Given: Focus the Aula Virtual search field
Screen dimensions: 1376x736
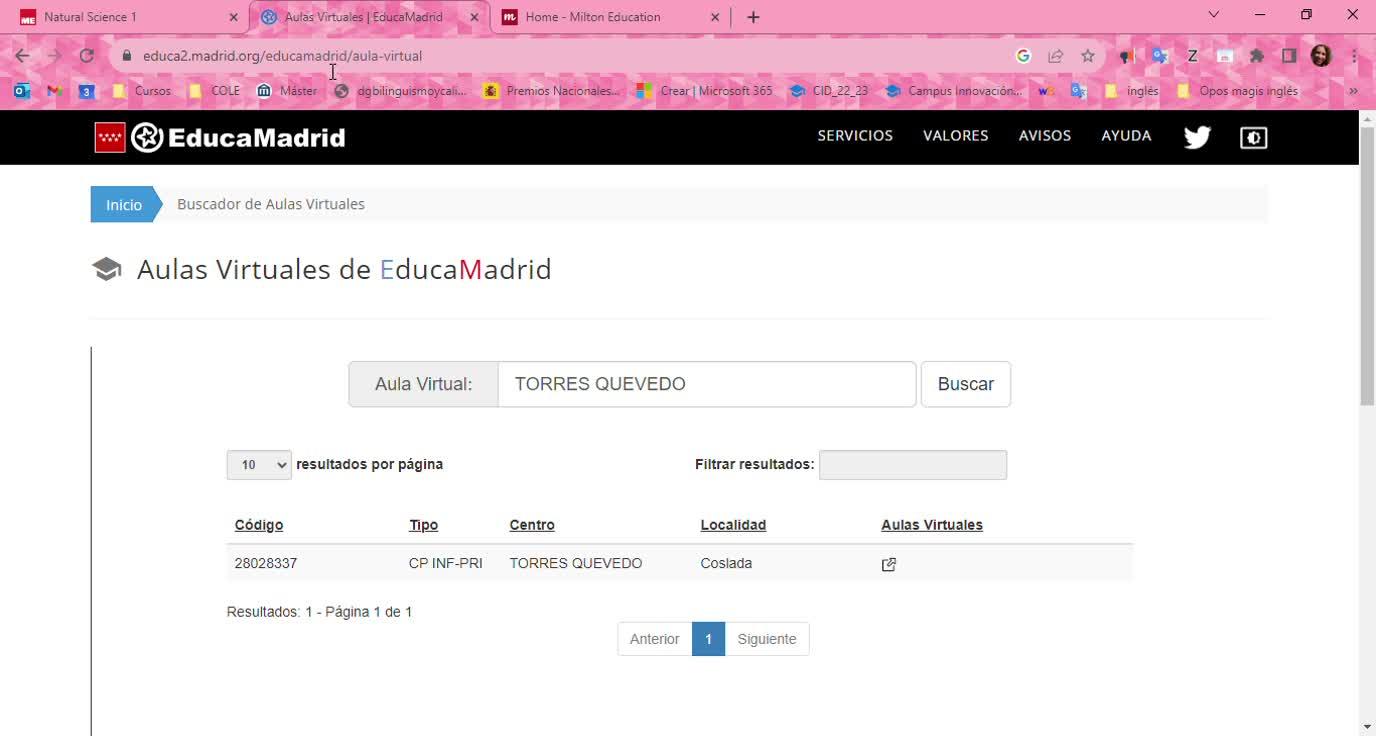Looking at the screenshot, I should click(707, 384).
